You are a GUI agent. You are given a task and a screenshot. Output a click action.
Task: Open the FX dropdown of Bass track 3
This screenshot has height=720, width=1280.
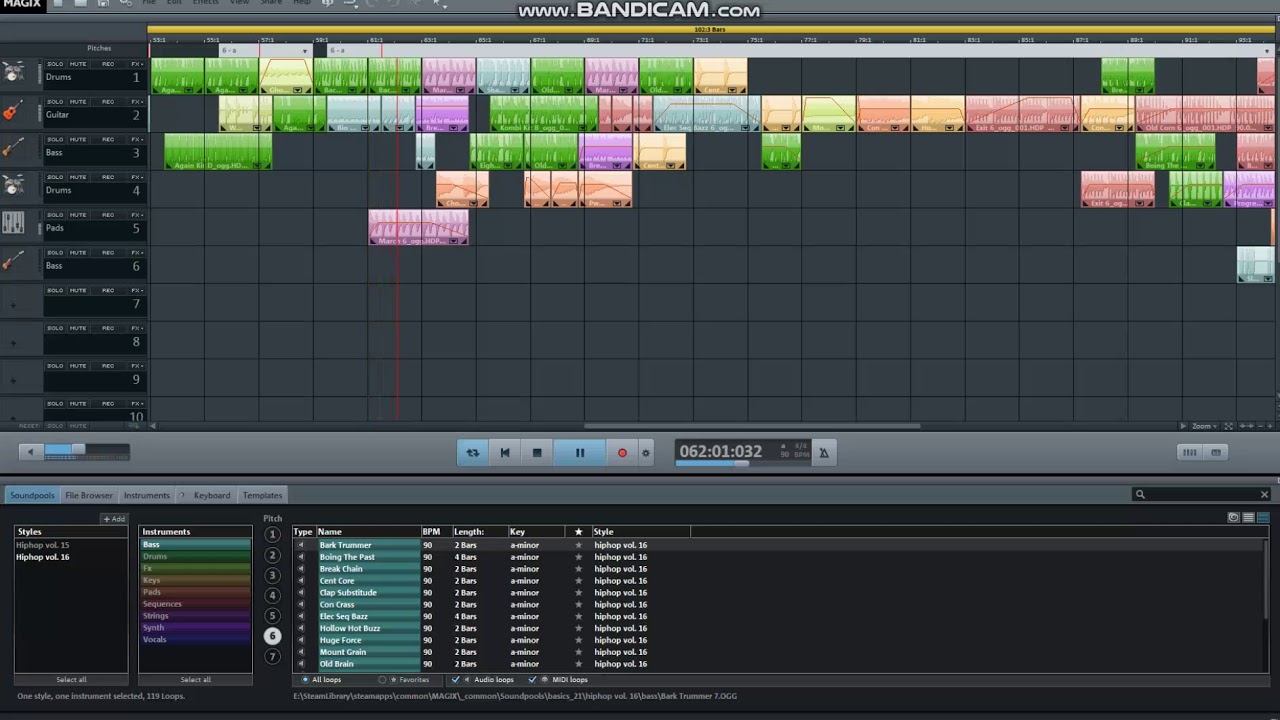click(136, 140)
